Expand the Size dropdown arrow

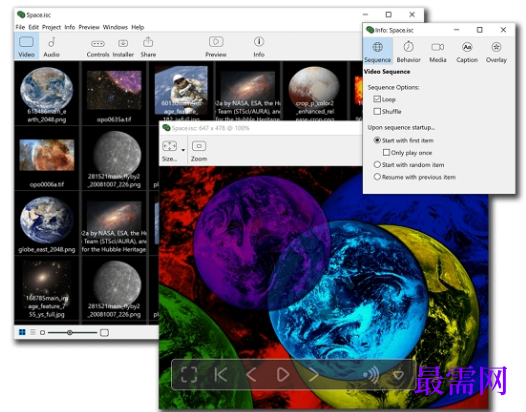[x=183, y=150]
